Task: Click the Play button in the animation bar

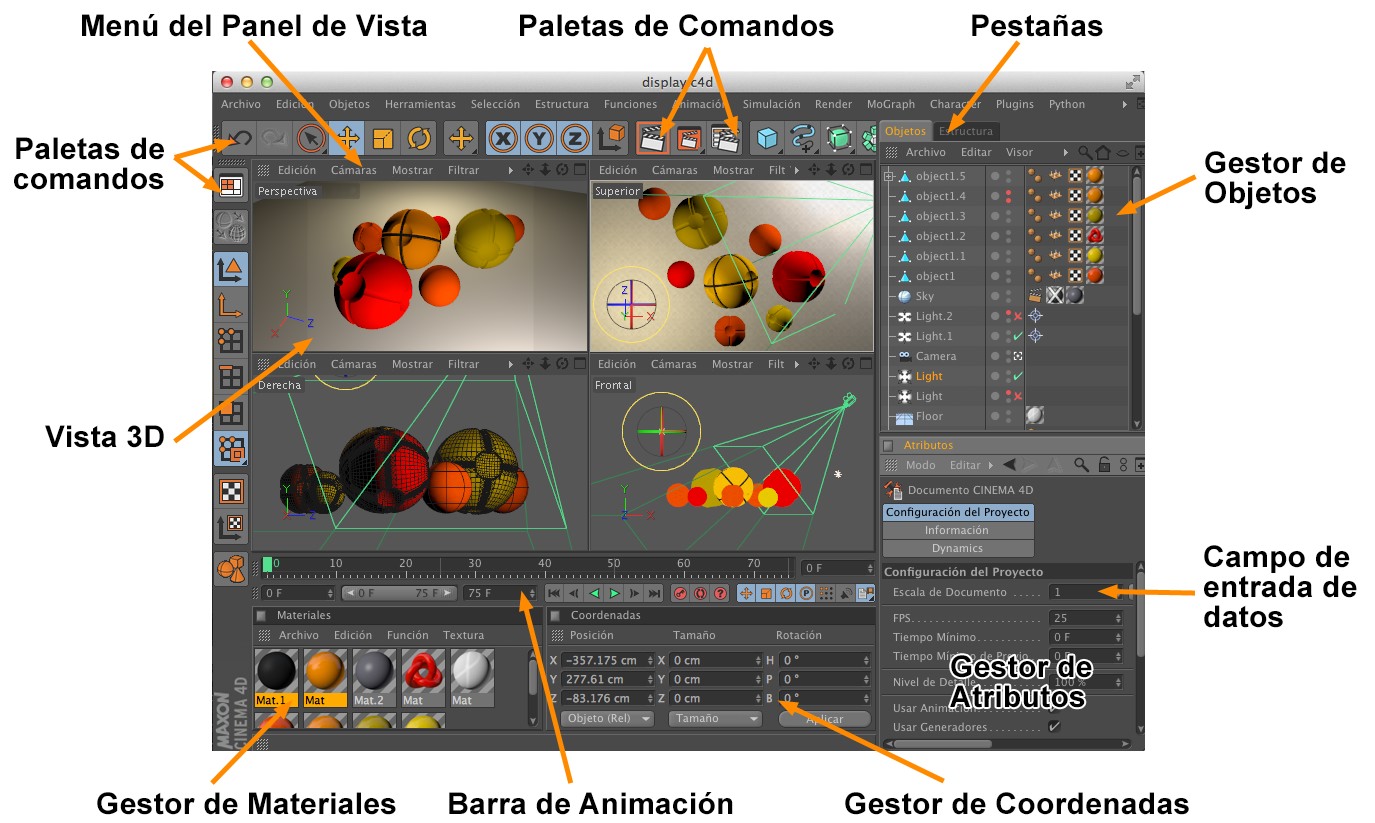Action: point(615,592)
